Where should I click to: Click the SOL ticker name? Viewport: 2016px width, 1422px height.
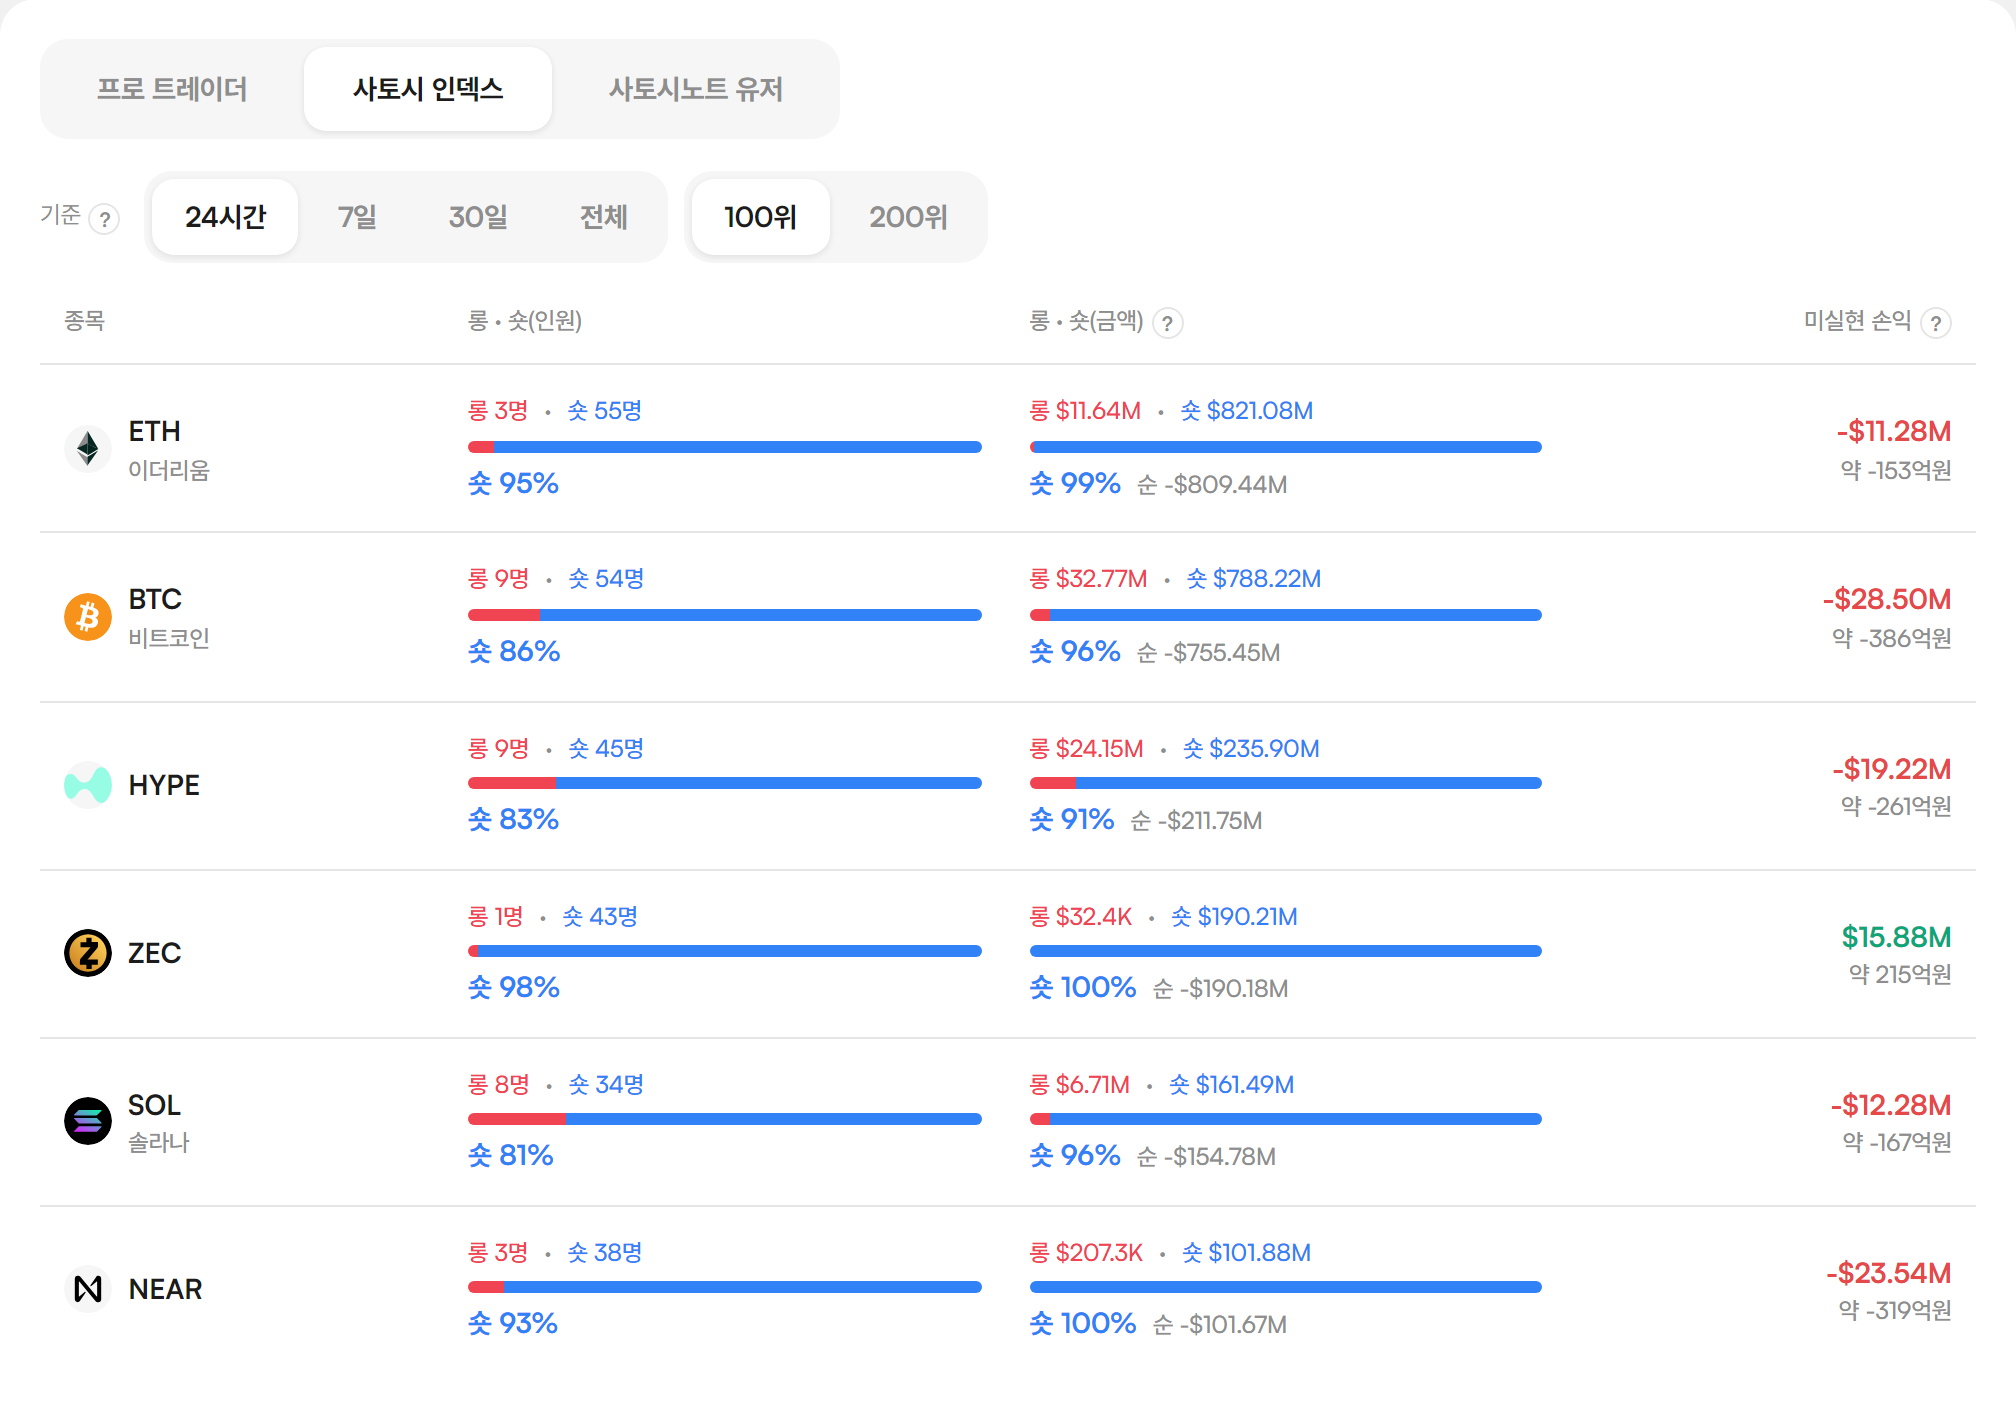[154, 1105]
